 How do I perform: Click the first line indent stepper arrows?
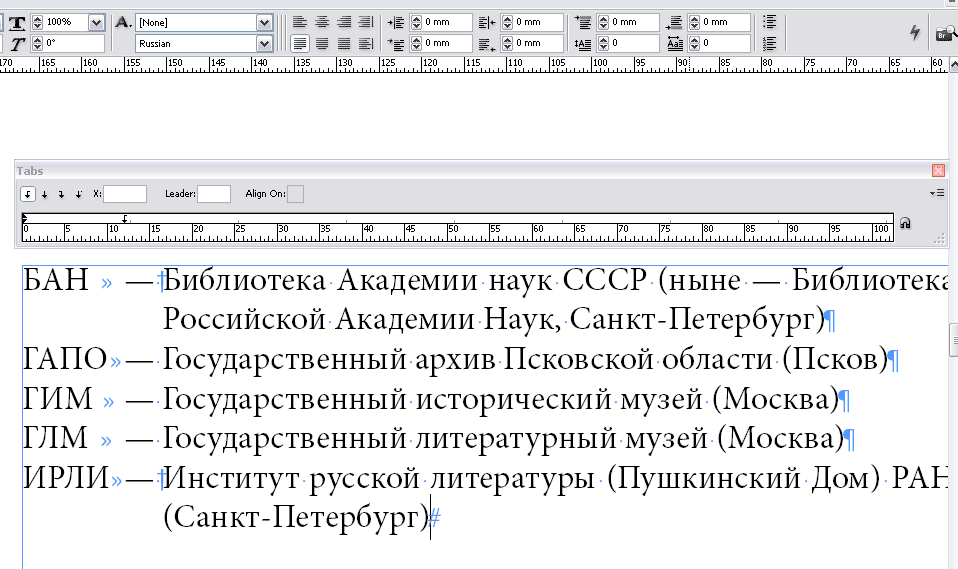(x=417, y=43)
